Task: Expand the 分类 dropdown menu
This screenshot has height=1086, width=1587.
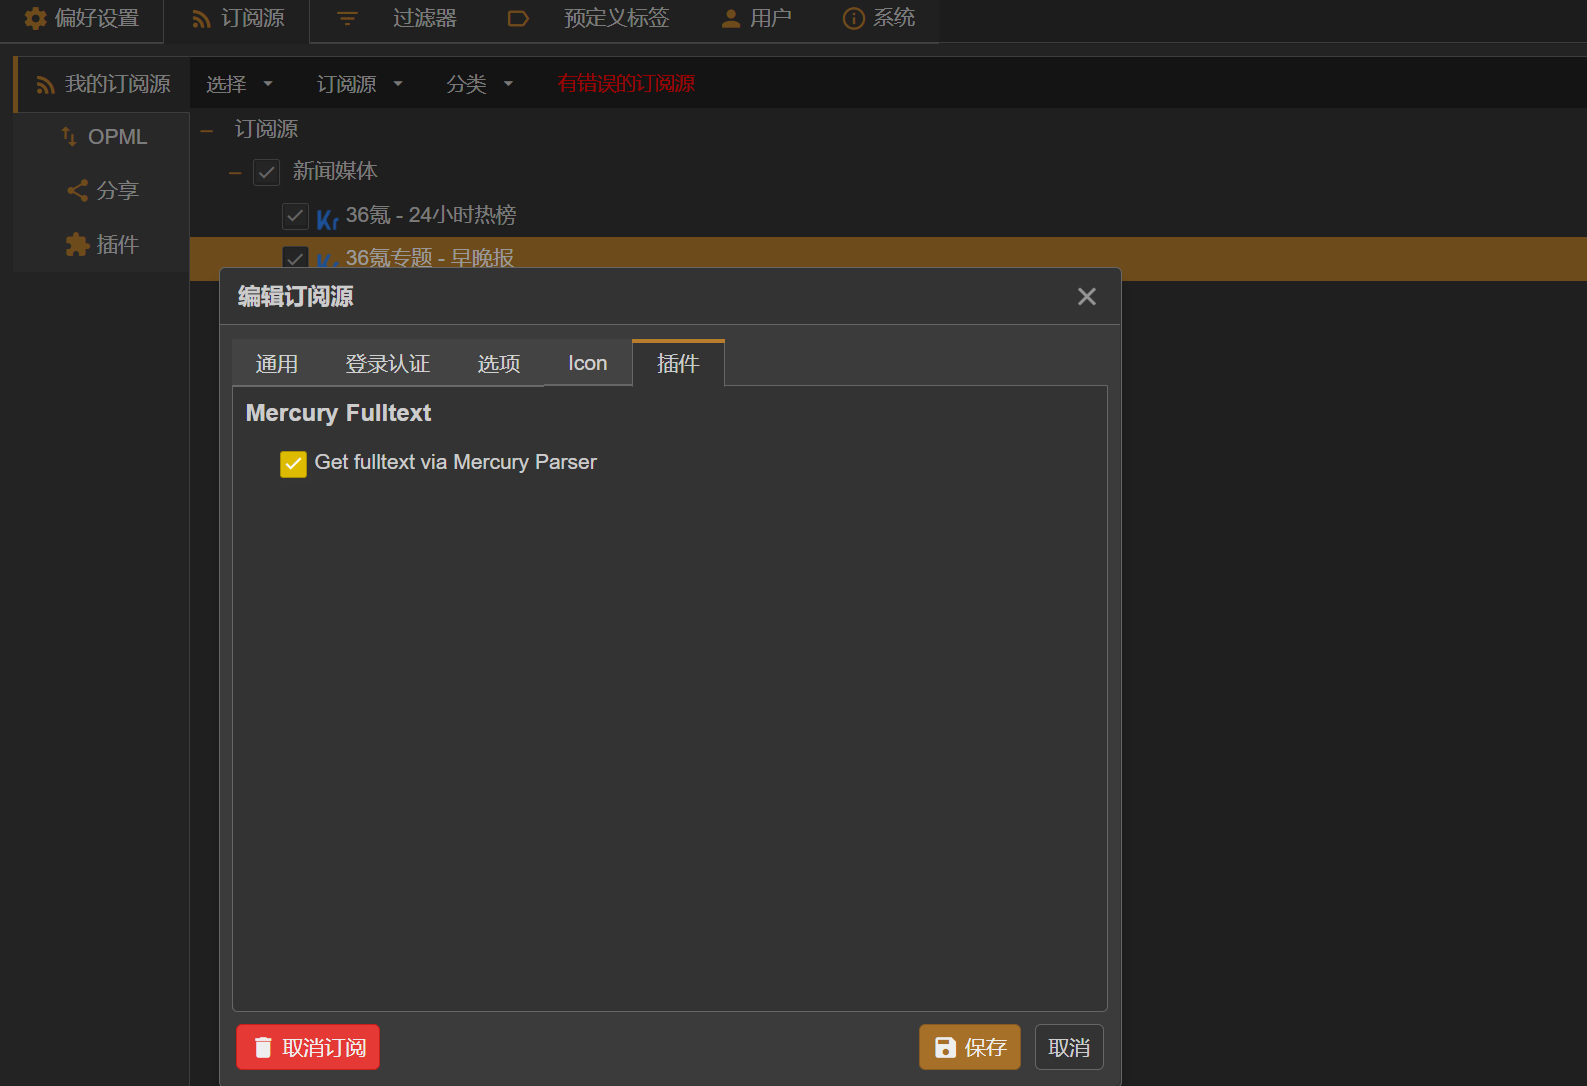Action: [x=479, y=84]
